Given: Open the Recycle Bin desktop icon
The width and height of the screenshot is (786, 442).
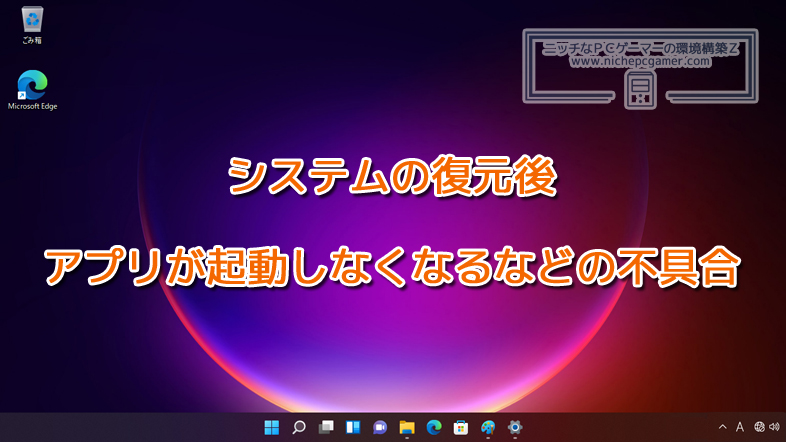Looking at the screenshot, I should (33, 25).
